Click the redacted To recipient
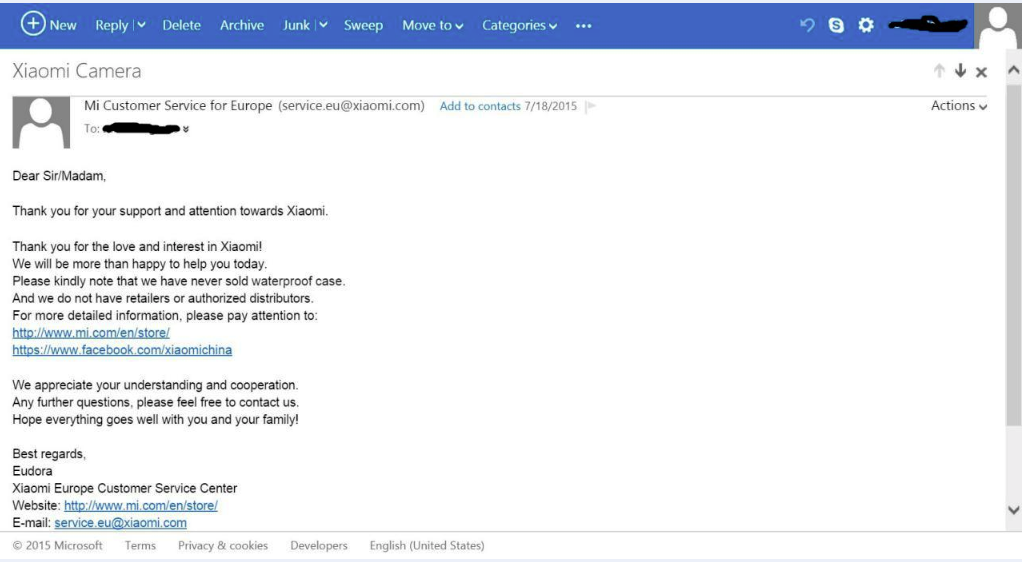Viewport: 1022px width, 562px height. coord(141,128)
